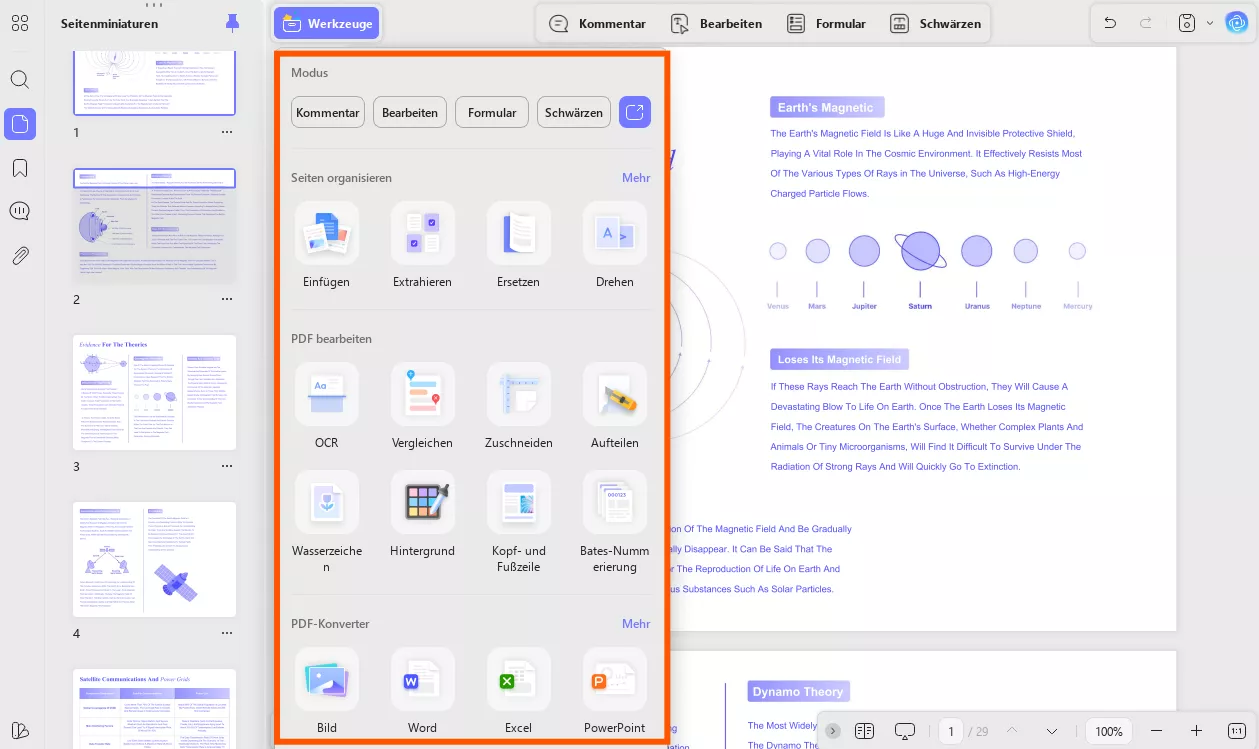Open the Kopf- und Fußzeile tool
This screenshot has width=1259, height=749.
(518, 522)
